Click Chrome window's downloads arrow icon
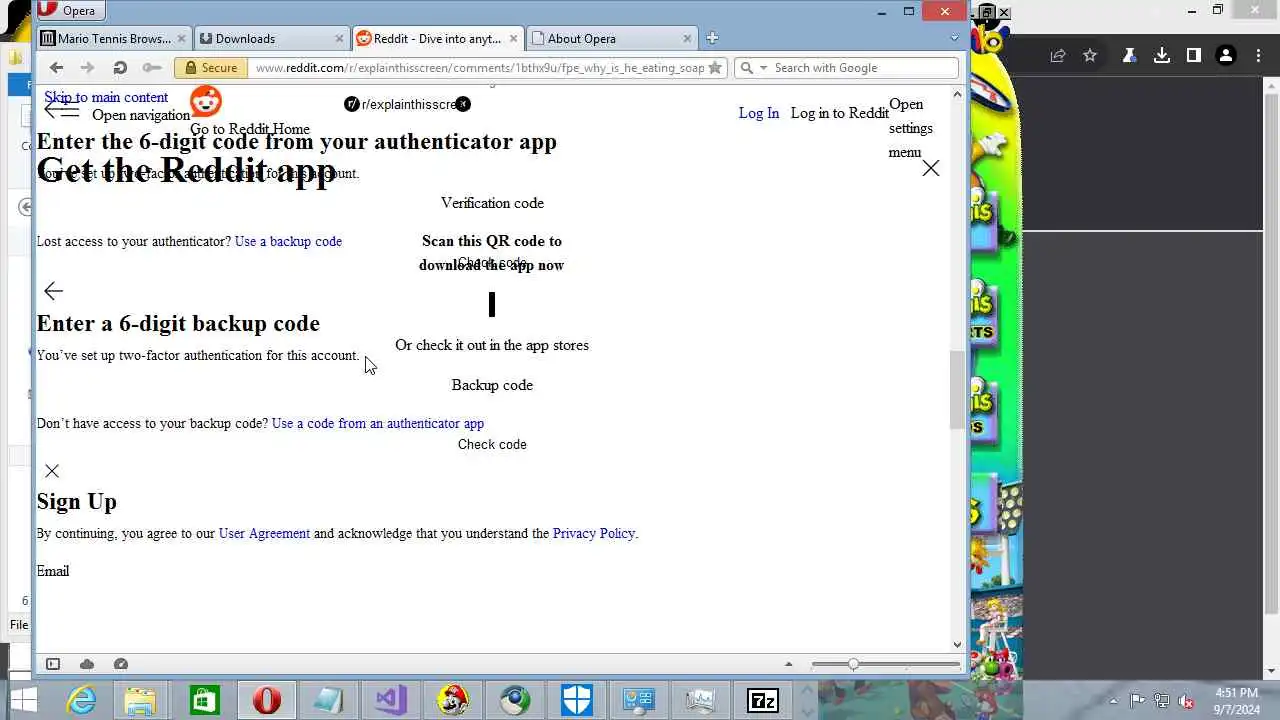This screenshot has width=1280, height=720. pyautogui.click(x=1162, y=56)
